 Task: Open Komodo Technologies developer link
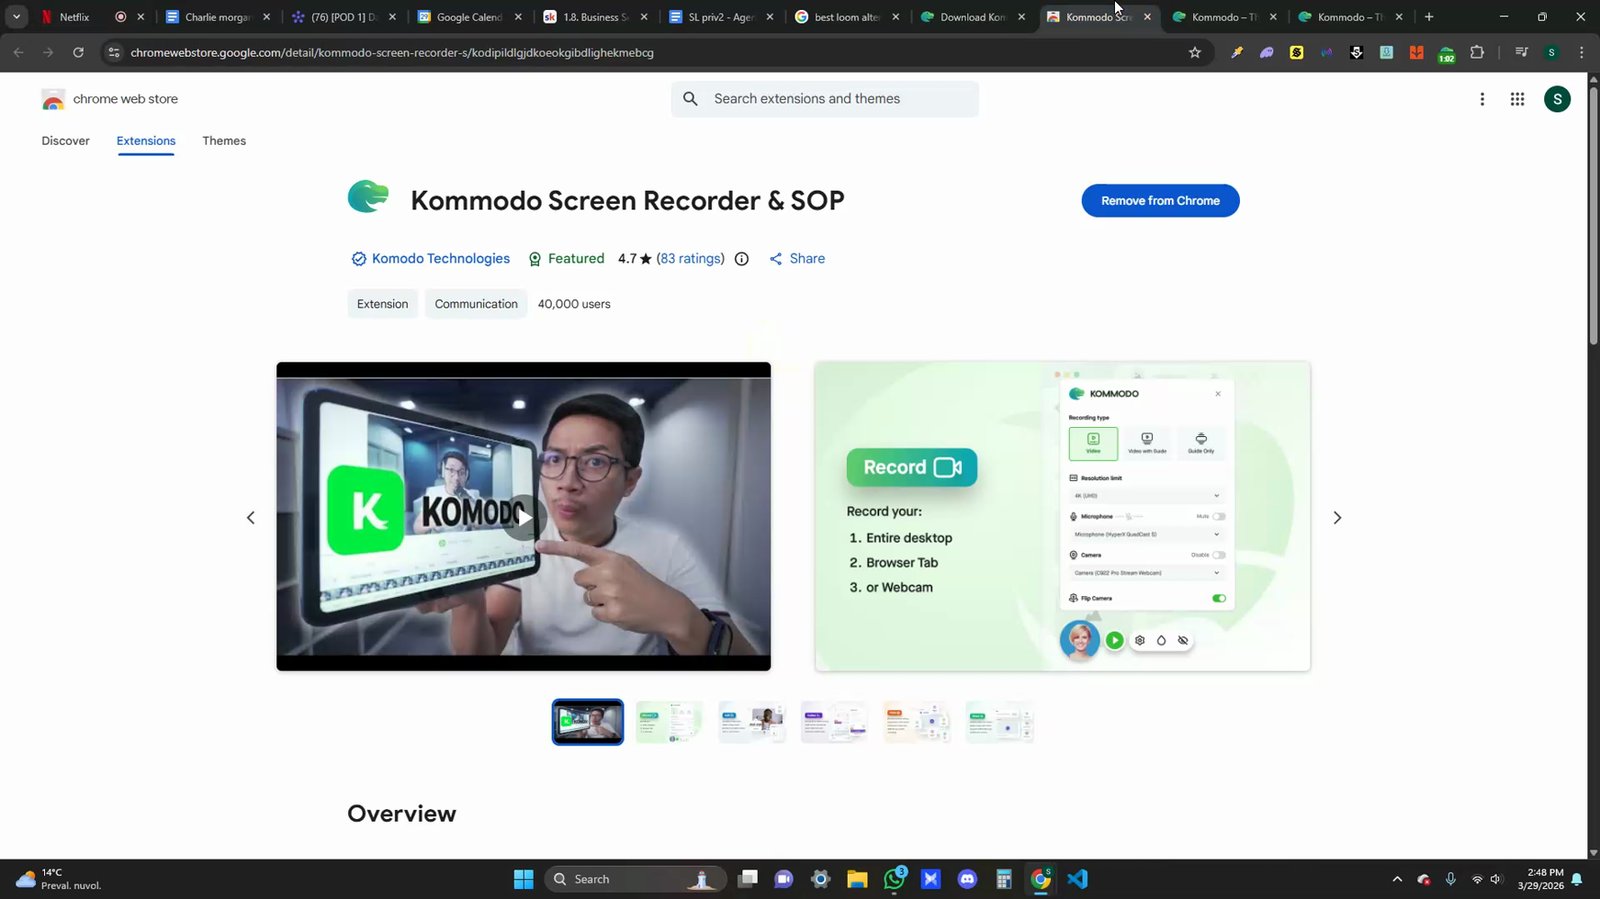tap(440, 258)
